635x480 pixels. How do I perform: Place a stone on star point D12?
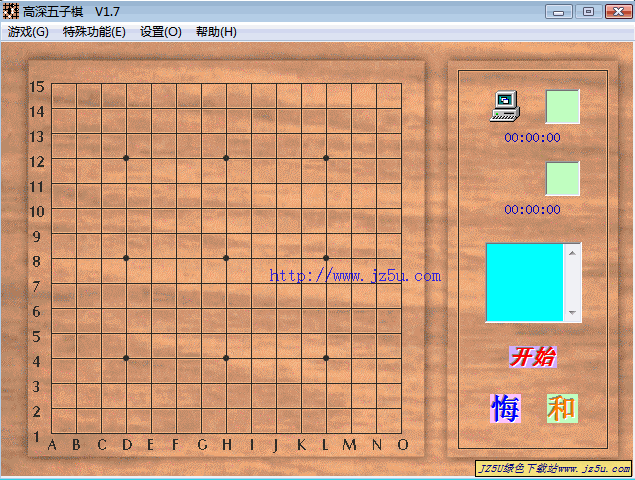(126, 158)
